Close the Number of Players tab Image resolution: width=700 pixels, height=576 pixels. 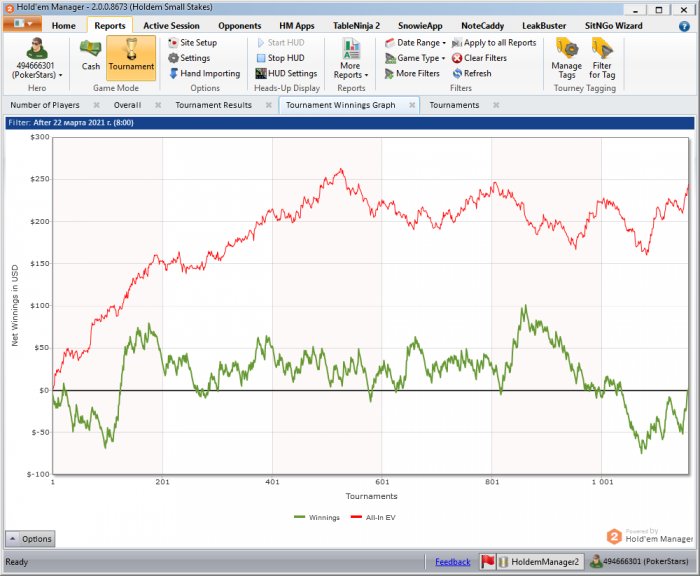click(x=96, y=105)
